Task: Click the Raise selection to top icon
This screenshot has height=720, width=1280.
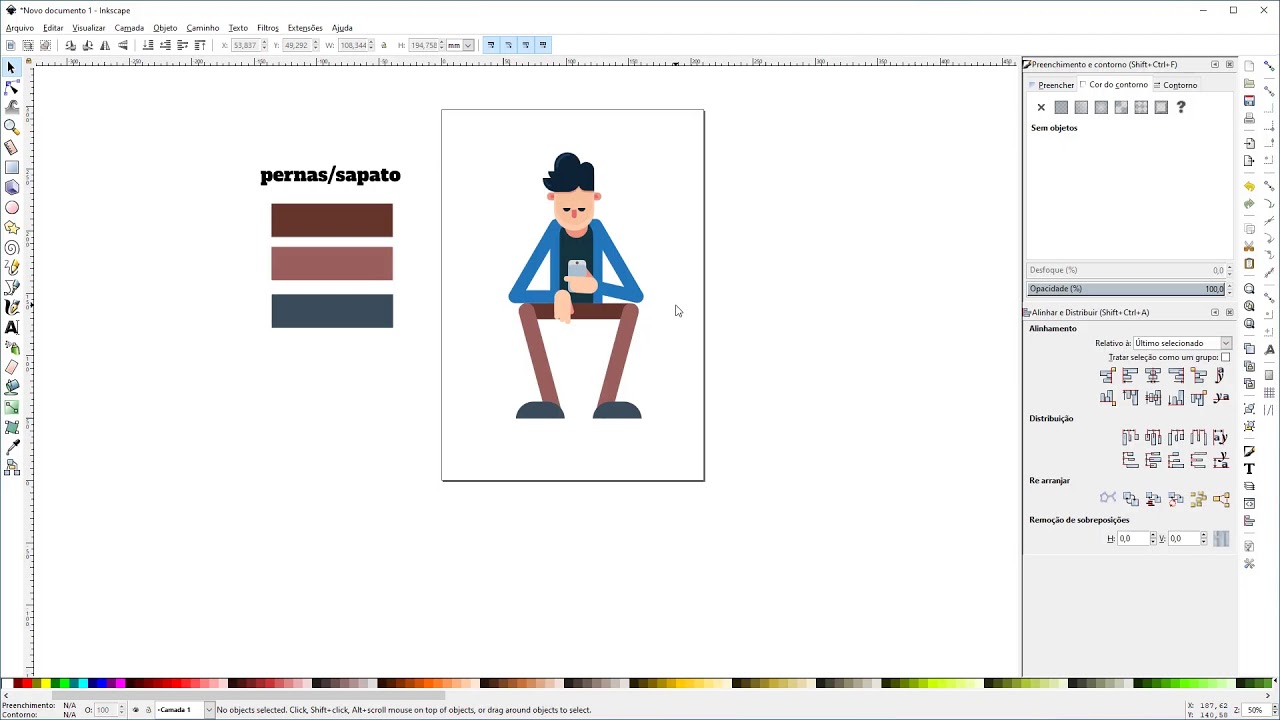Action: tap(200, 45)
